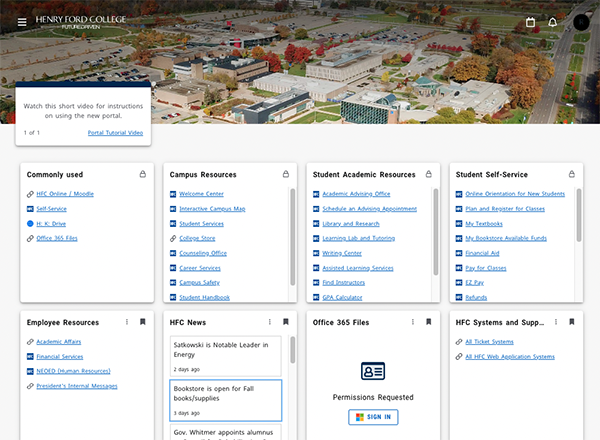Open Interactive Campus Map link

[212, 209]
